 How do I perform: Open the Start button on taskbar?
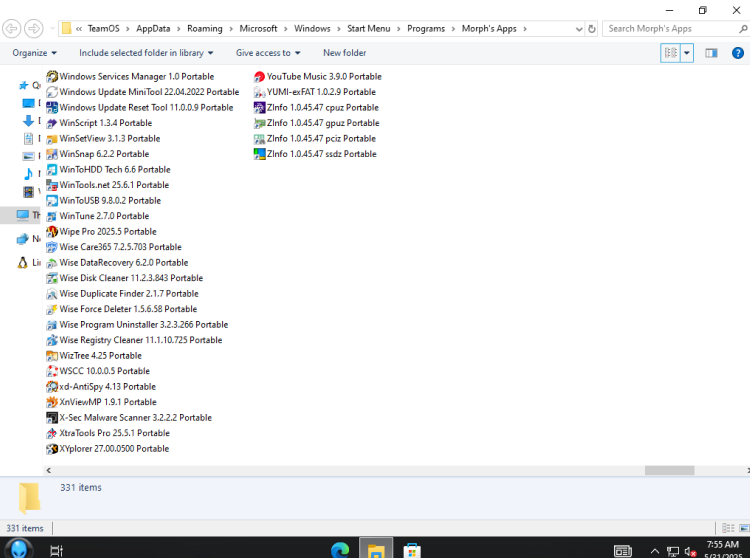19,549
